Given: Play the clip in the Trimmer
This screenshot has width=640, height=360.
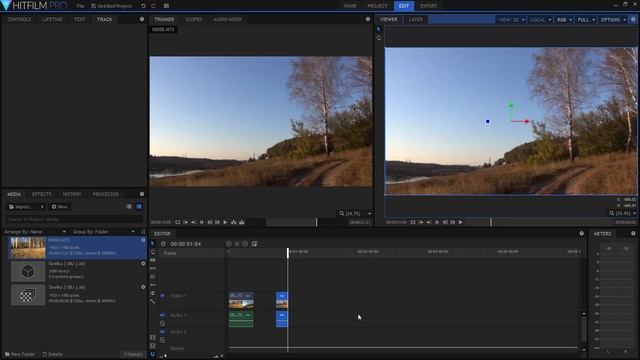Looking at the screenshot, I should pyautogui.click(x=225, y=222).
